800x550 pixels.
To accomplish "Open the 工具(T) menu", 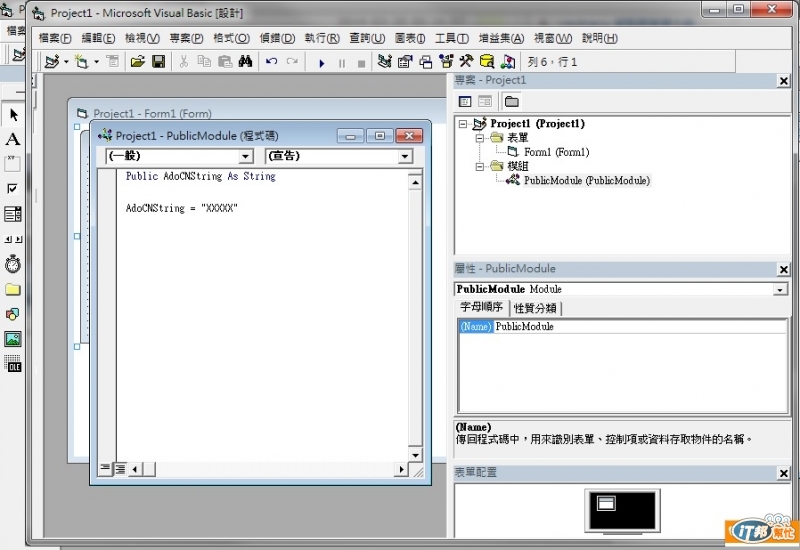I will pyautogui.click(x=452, y=38).
